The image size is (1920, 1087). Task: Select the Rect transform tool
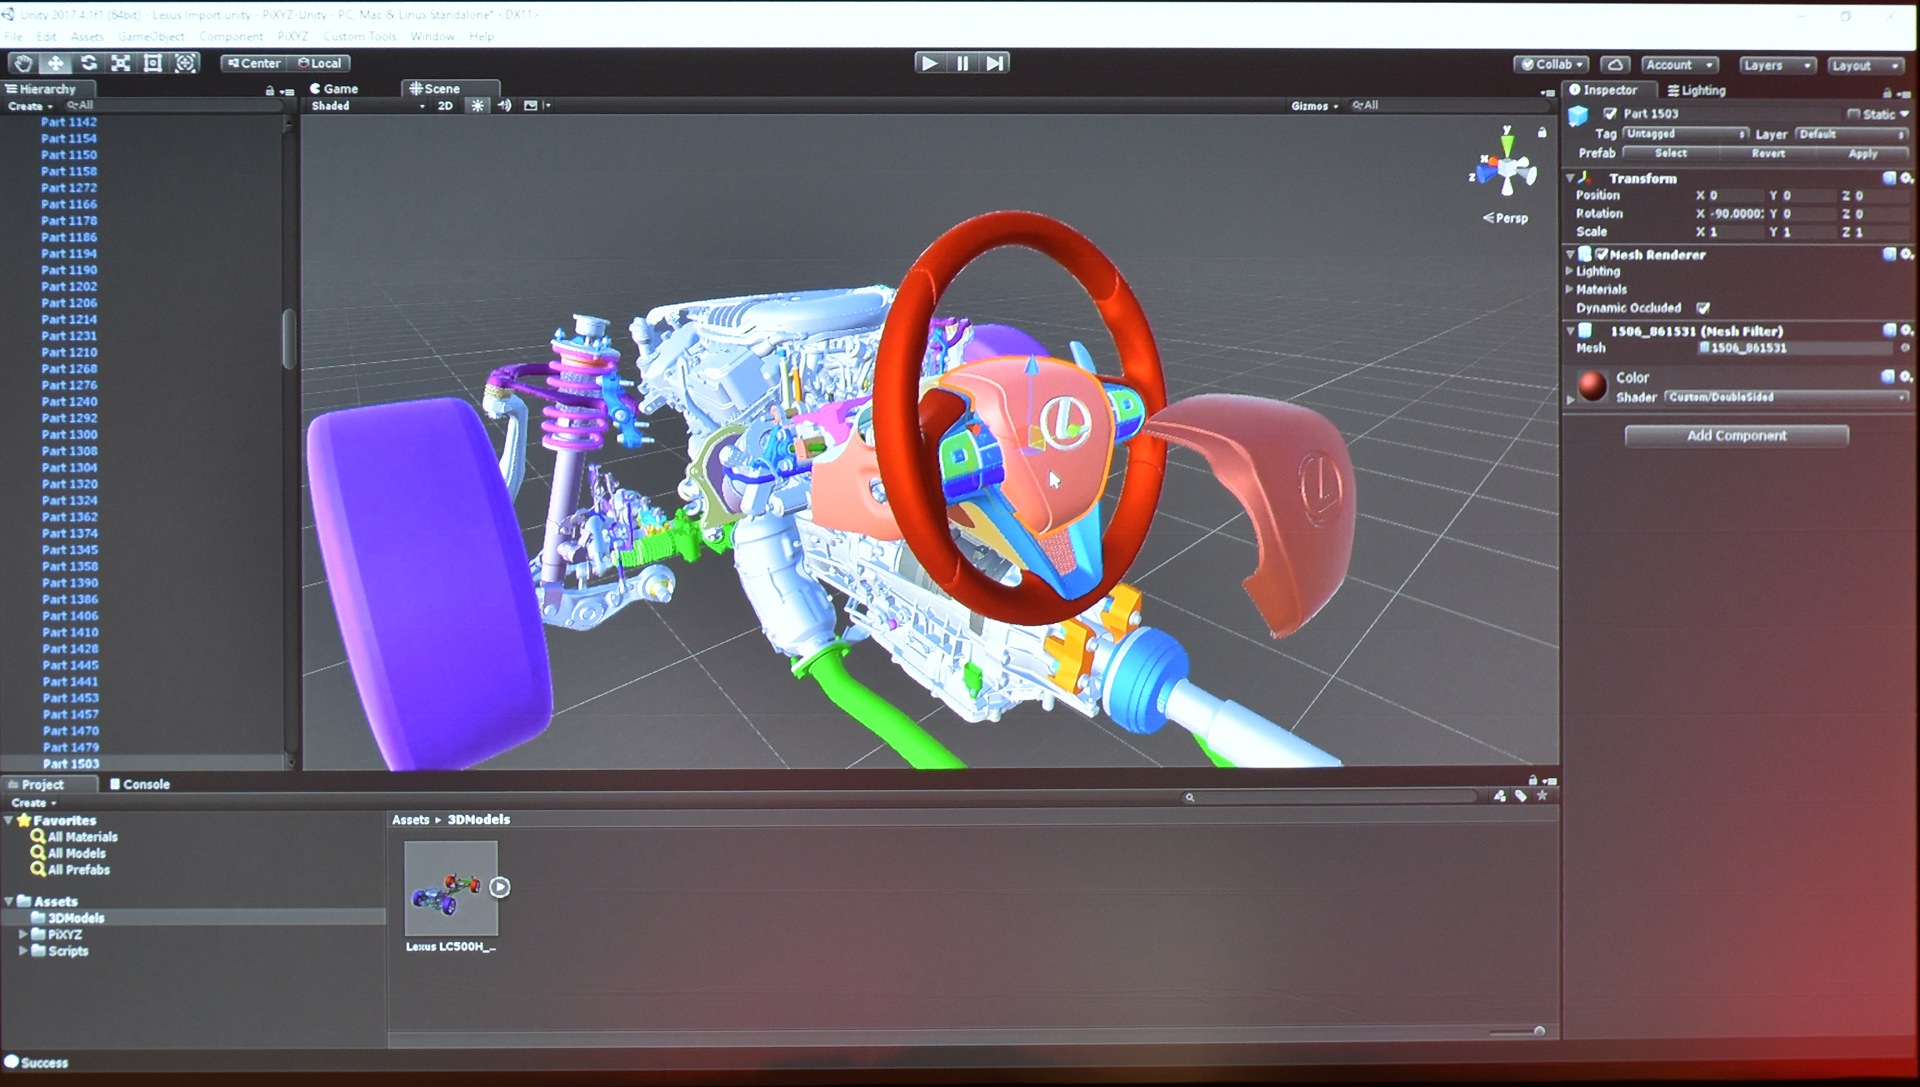point(152,63)
